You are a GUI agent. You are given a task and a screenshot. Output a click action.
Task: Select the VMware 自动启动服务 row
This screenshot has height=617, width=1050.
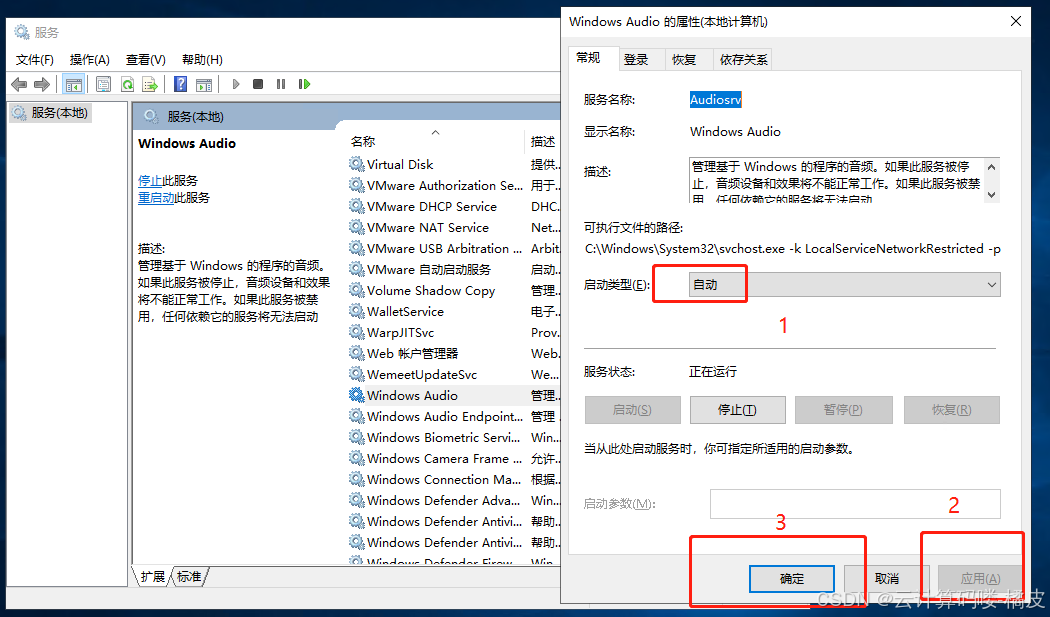click(x=454, y=269)
